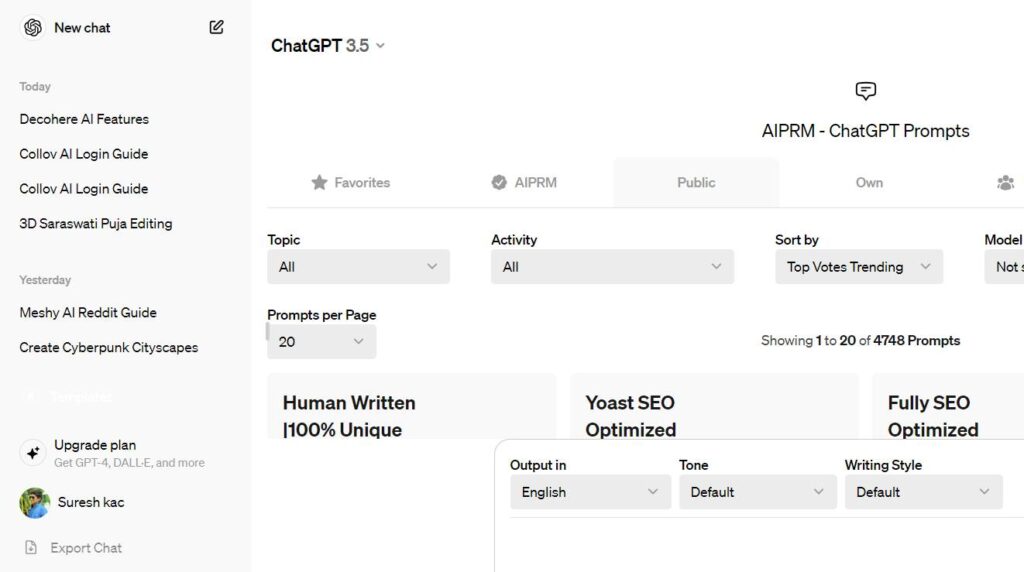Open the Activity dropdown

[612, 266]
